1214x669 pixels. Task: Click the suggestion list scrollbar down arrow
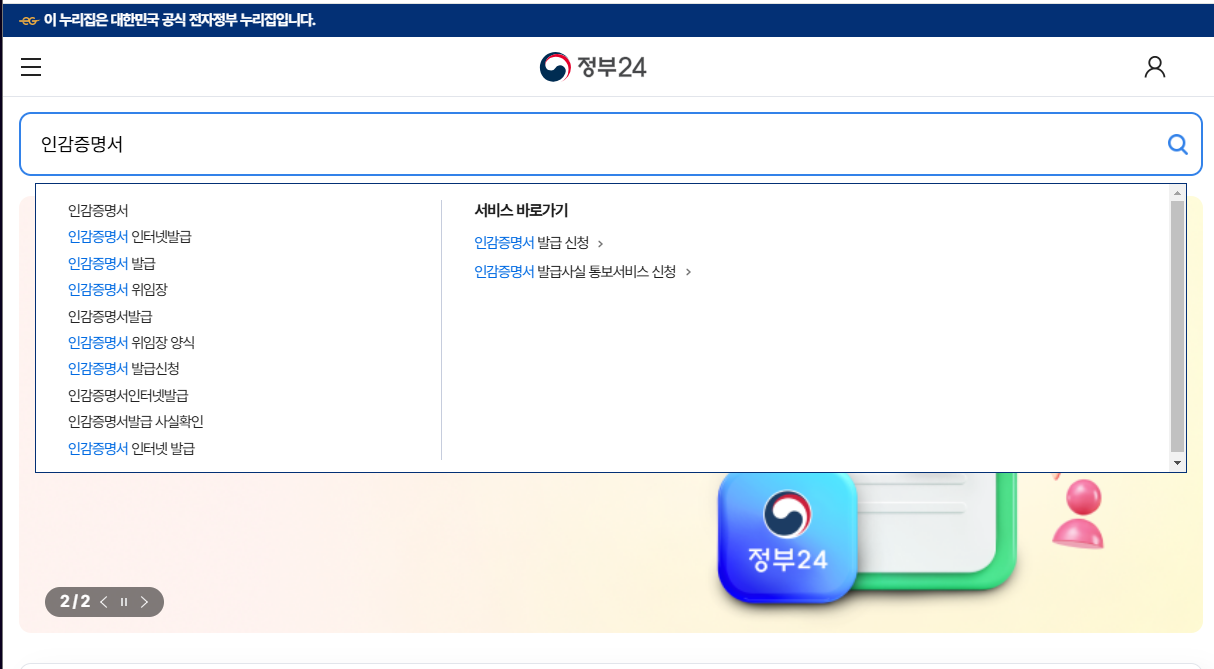coord(1177,463)
